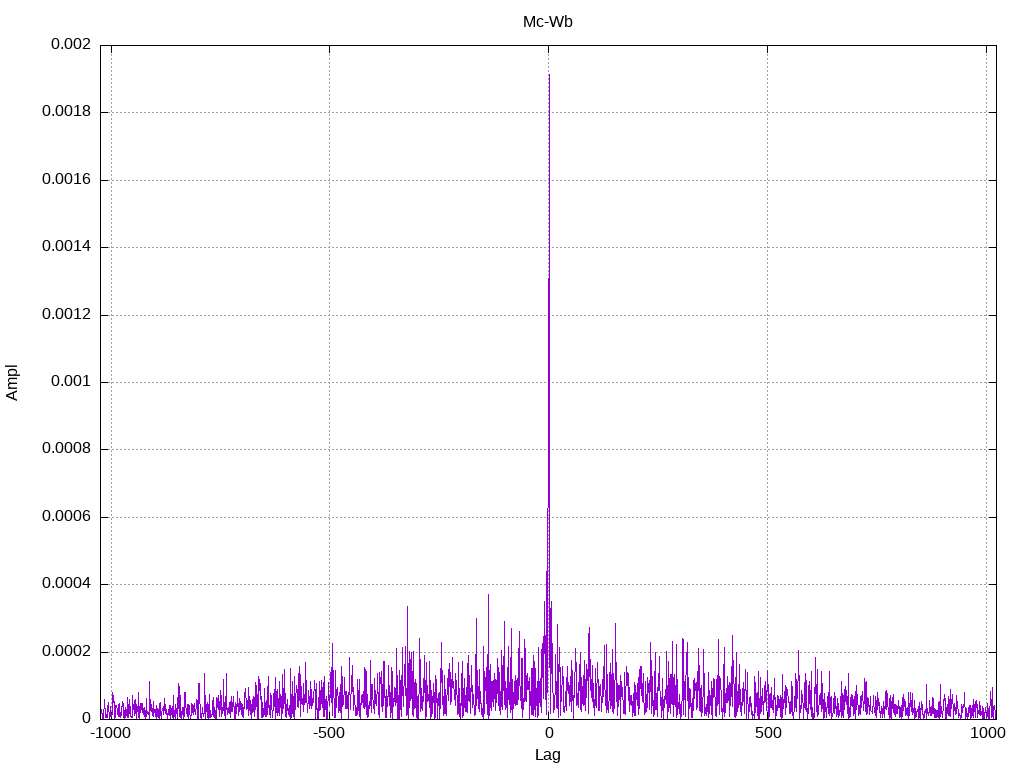Click the 500 x-axis tick label
Image resolution: width=1024 pixels, height=768 pixels.
pyautogui.click(x=767, y=733)
